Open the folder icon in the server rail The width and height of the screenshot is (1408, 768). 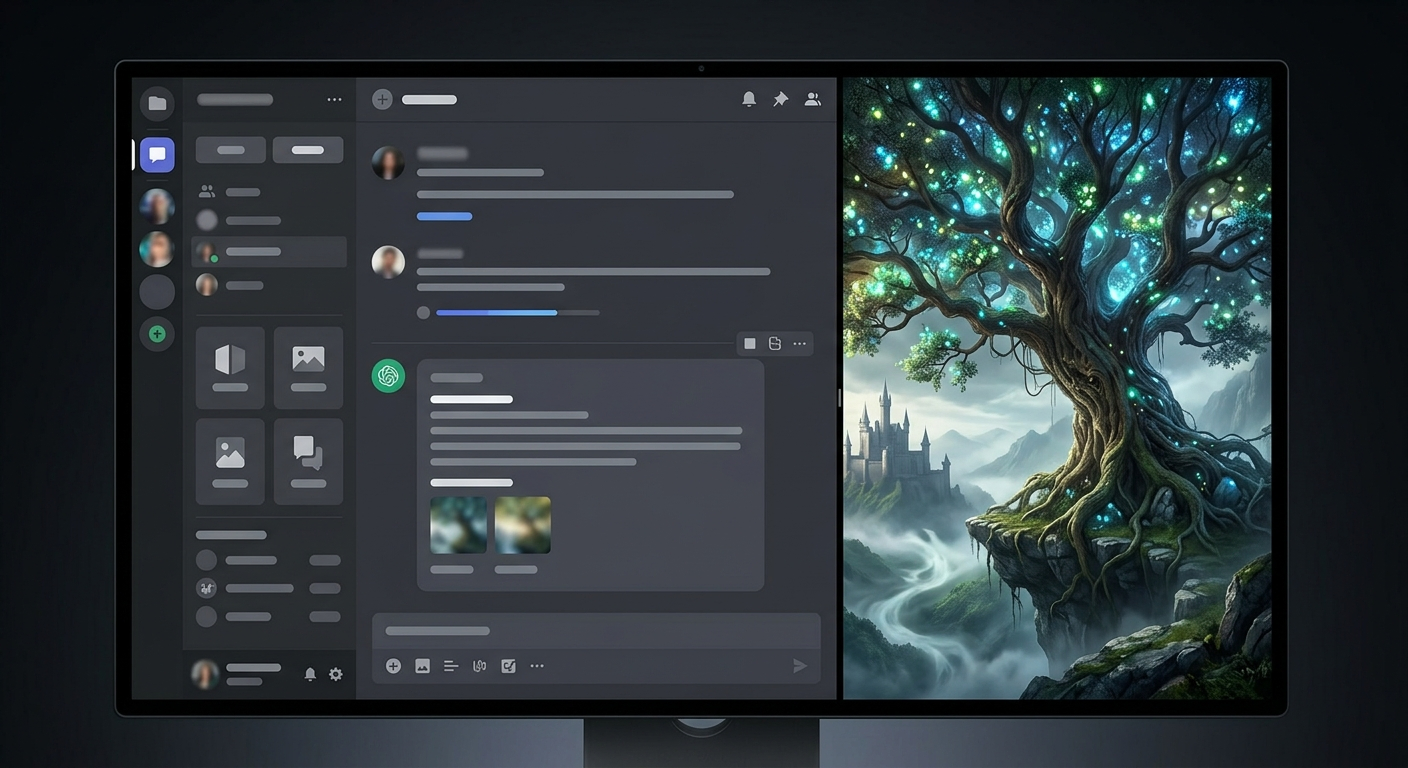[x=157, y=103]
